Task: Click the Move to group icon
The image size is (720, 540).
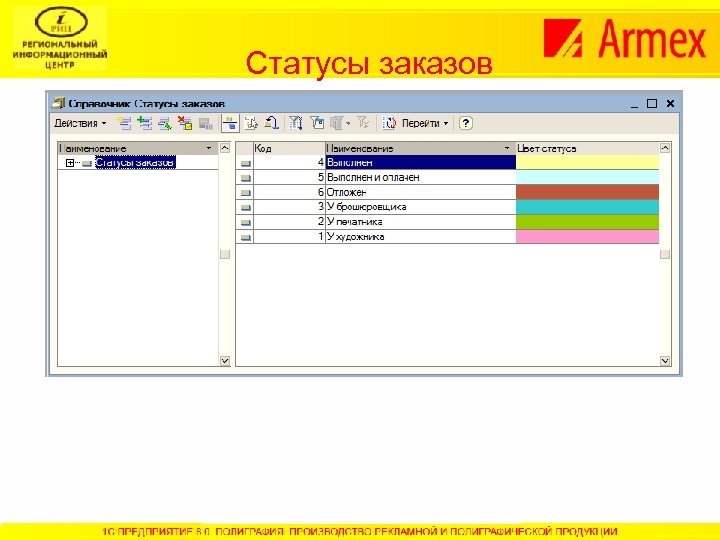Action: (251, 123)
